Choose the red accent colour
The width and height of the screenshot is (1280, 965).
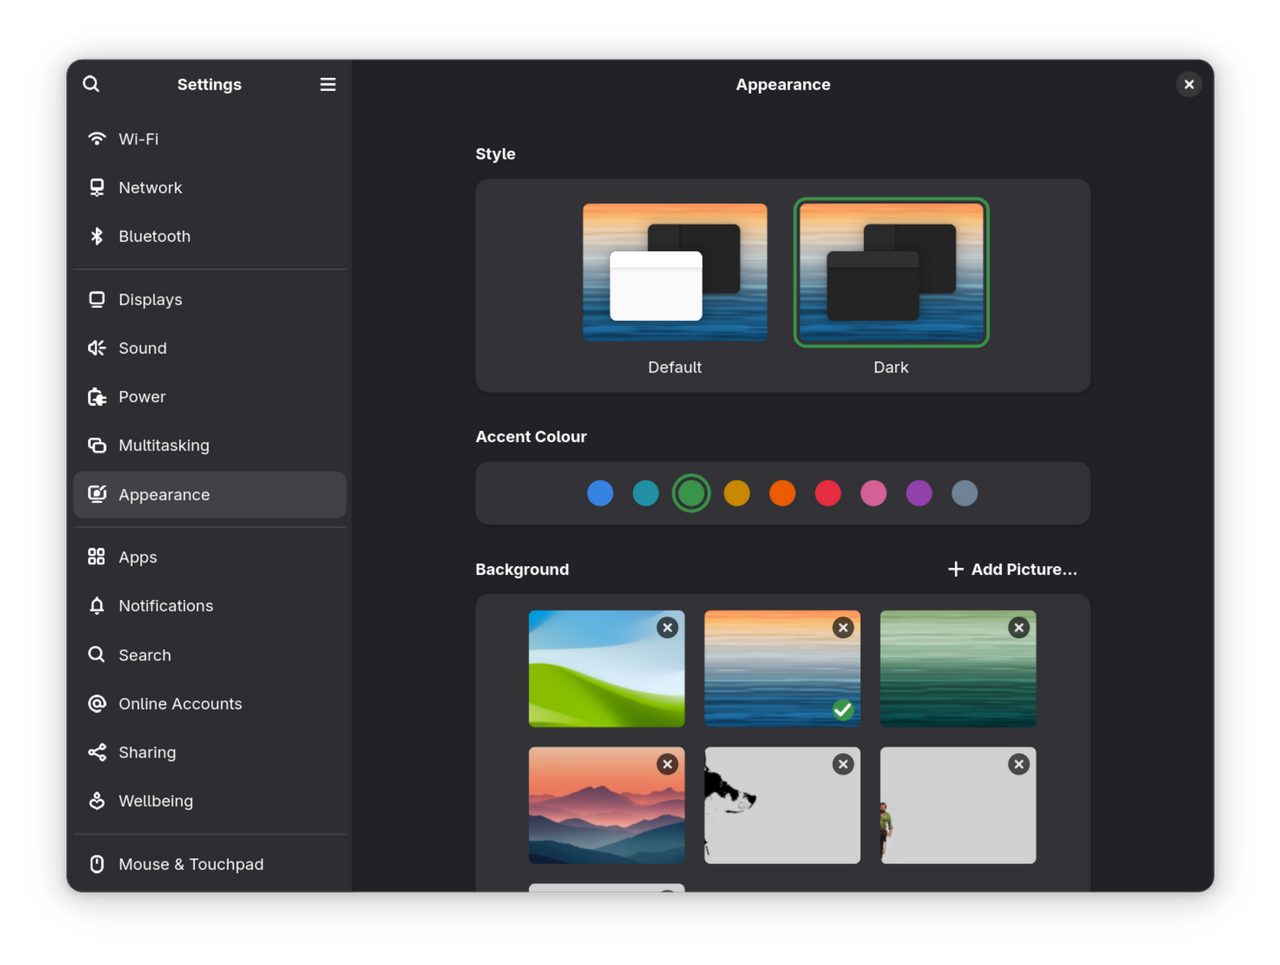(x=828, y=493)
